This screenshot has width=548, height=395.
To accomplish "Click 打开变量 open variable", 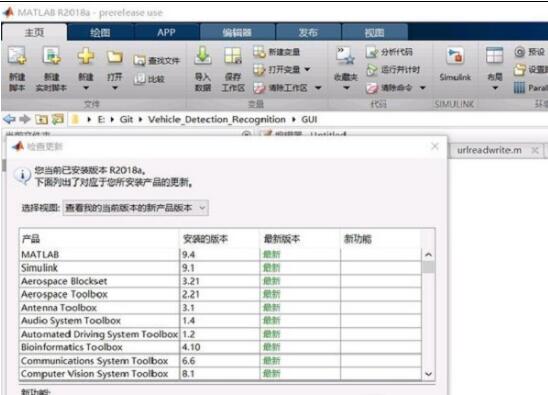I will (277, 70).
